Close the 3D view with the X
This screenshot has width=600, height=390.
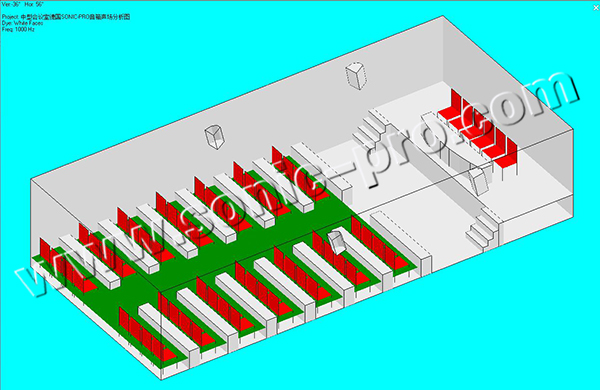click(x=596, y=8)
